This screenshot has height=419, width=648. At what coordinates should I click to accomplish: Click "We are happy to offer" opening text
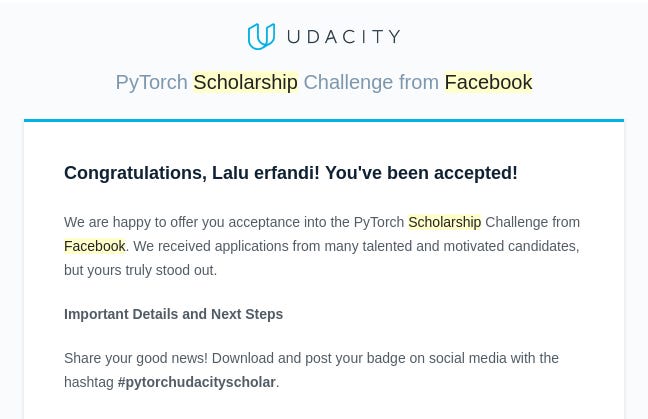[130, 222]
